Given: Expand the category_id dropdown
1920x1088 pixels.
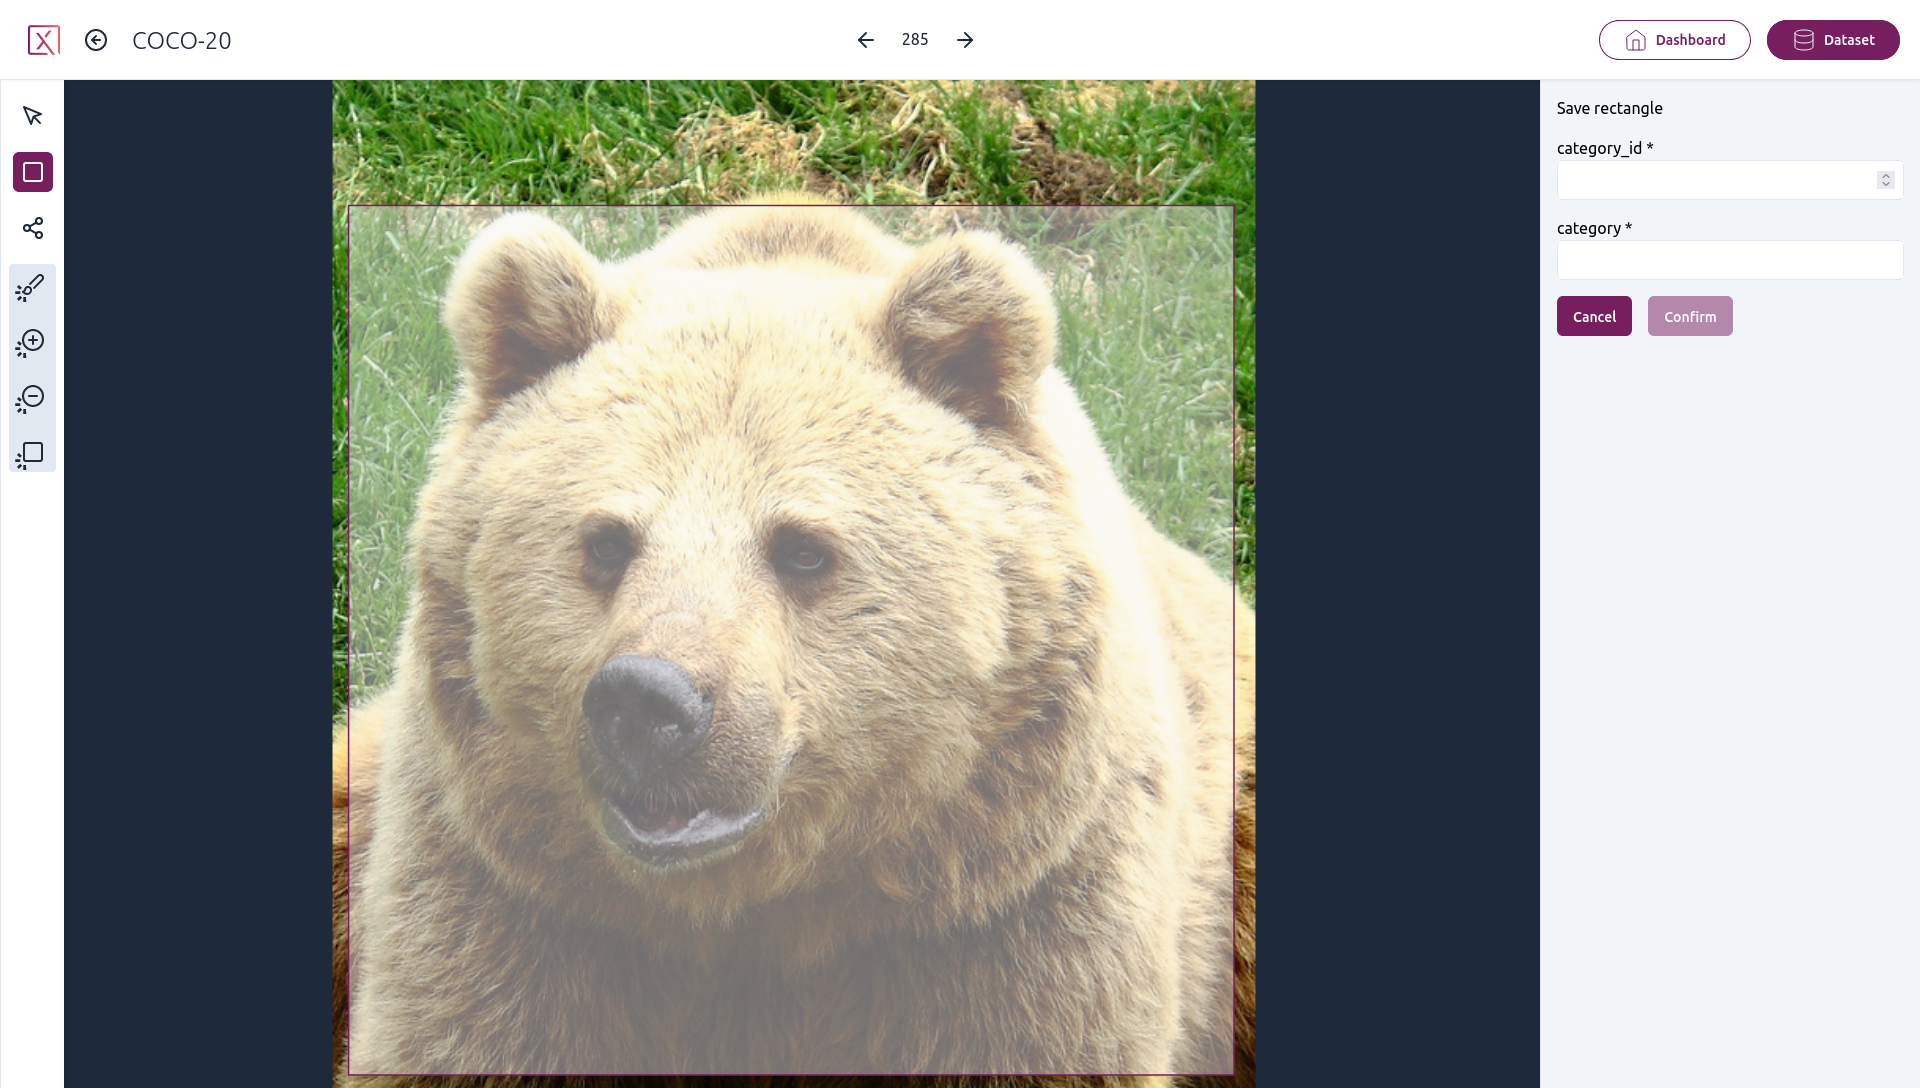Looking at the screenshot, I should point(1884,179).
